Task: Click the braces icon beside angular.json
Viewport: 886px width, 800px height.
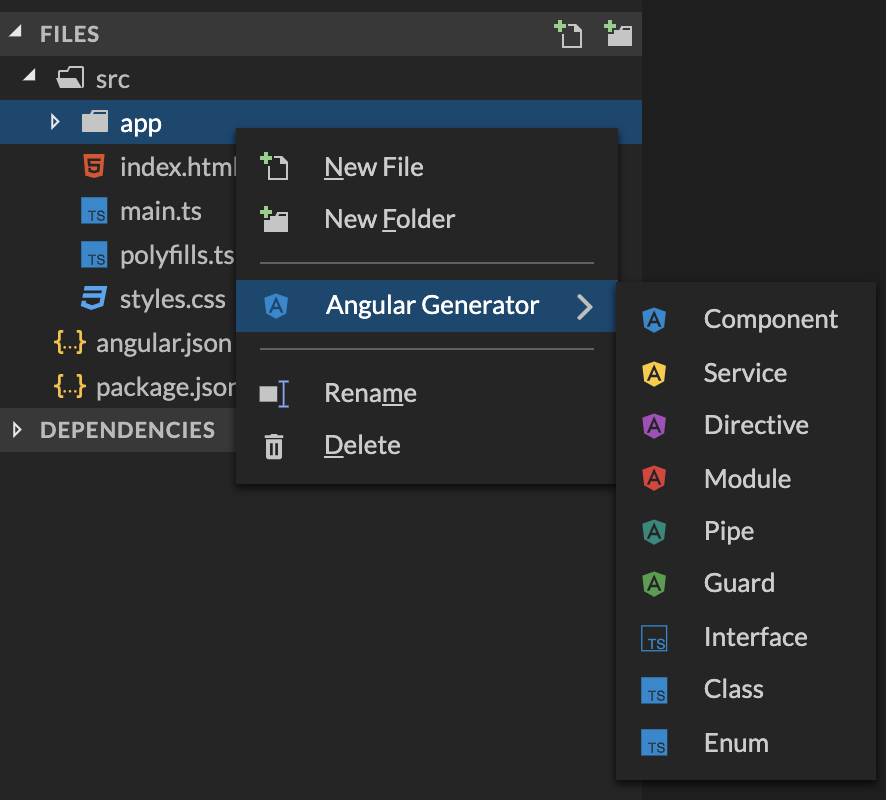Action: 70,342
